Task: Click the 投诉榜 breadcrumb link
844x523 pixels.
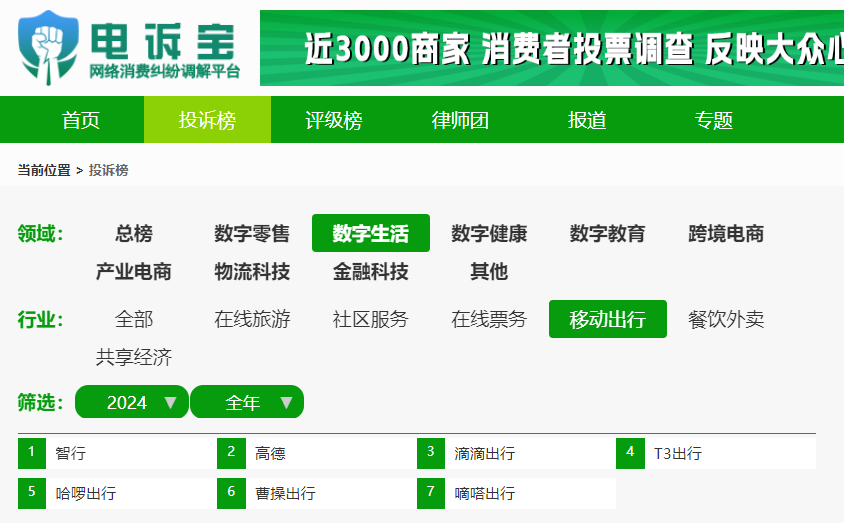Action: point(108,170)
